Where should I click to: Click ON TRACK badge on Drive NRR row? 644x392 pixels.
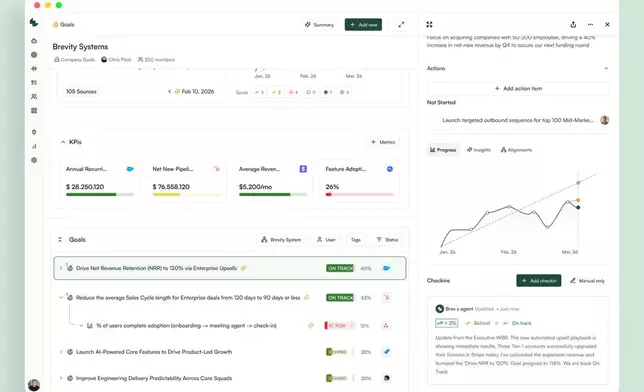(x=340, y=268)
